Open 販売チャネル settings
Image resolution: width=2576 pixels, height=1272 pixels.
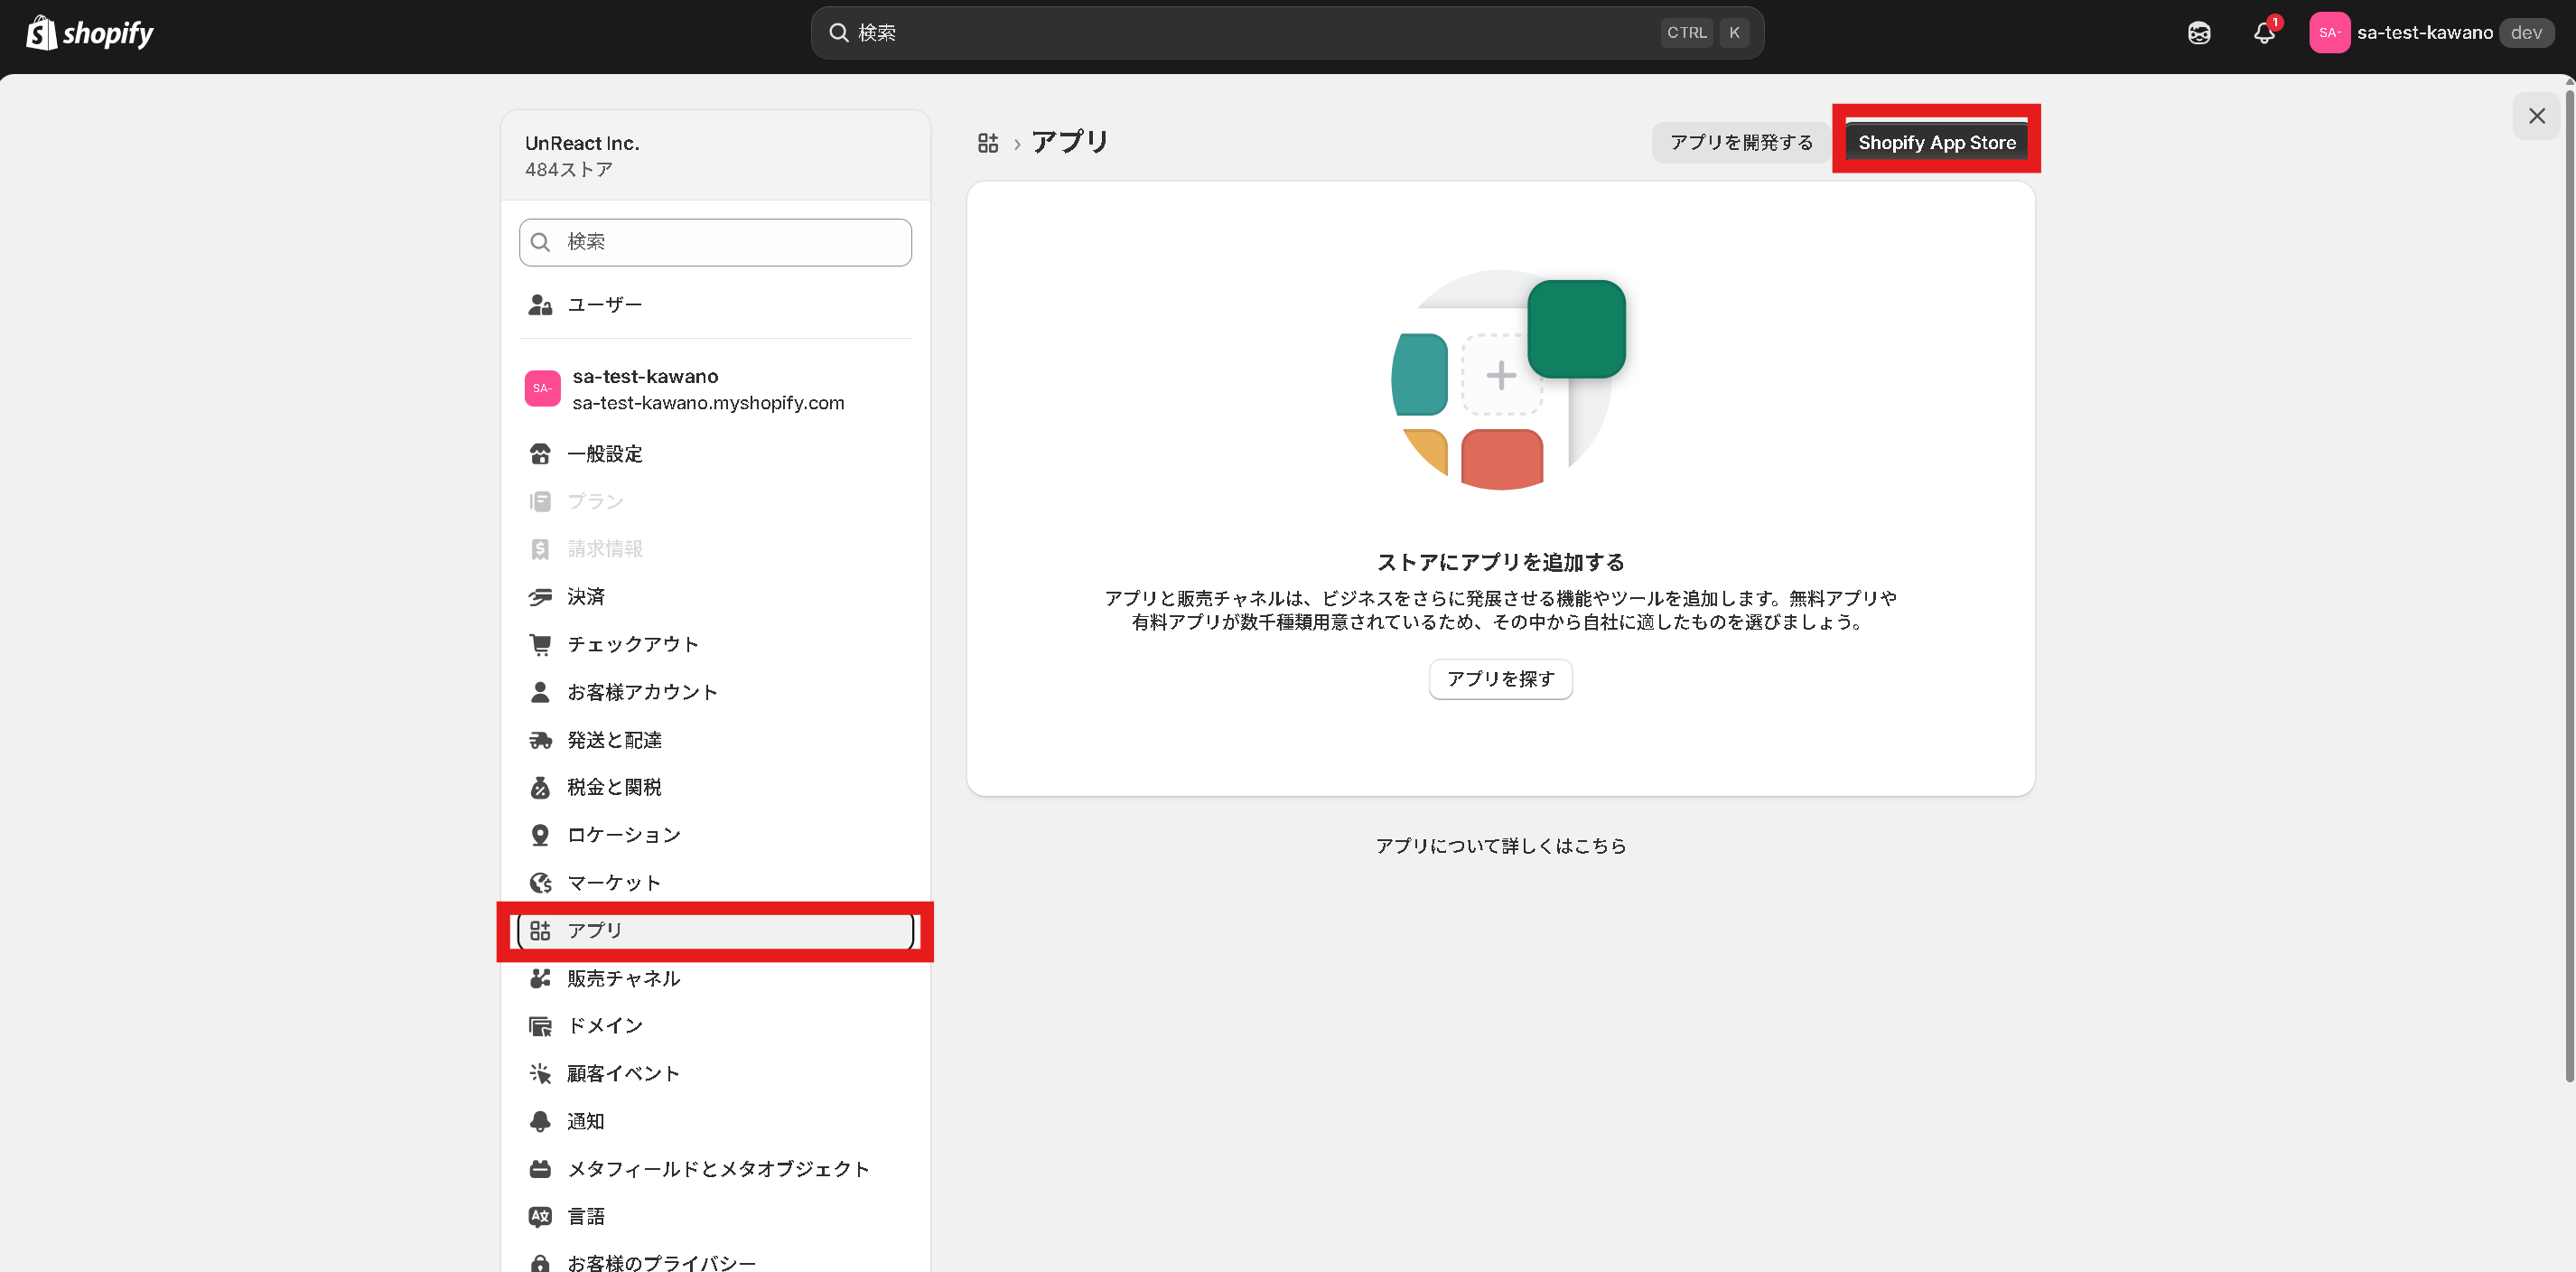[x=715, y=978]
